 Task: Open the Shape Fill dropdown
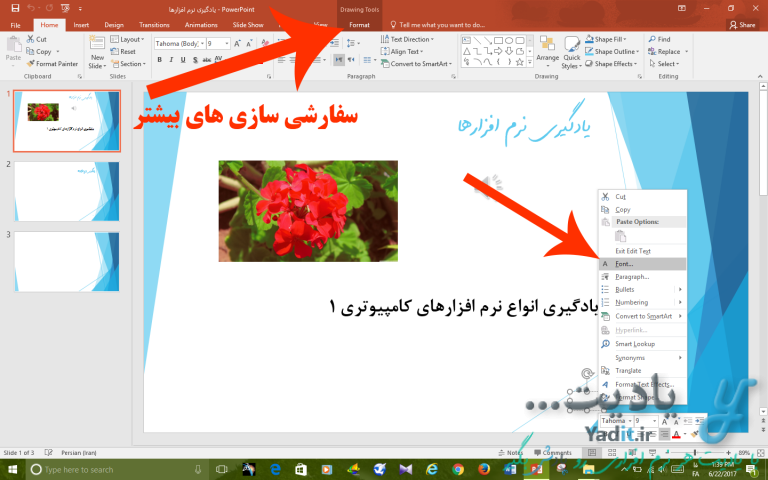pos(605,39)
